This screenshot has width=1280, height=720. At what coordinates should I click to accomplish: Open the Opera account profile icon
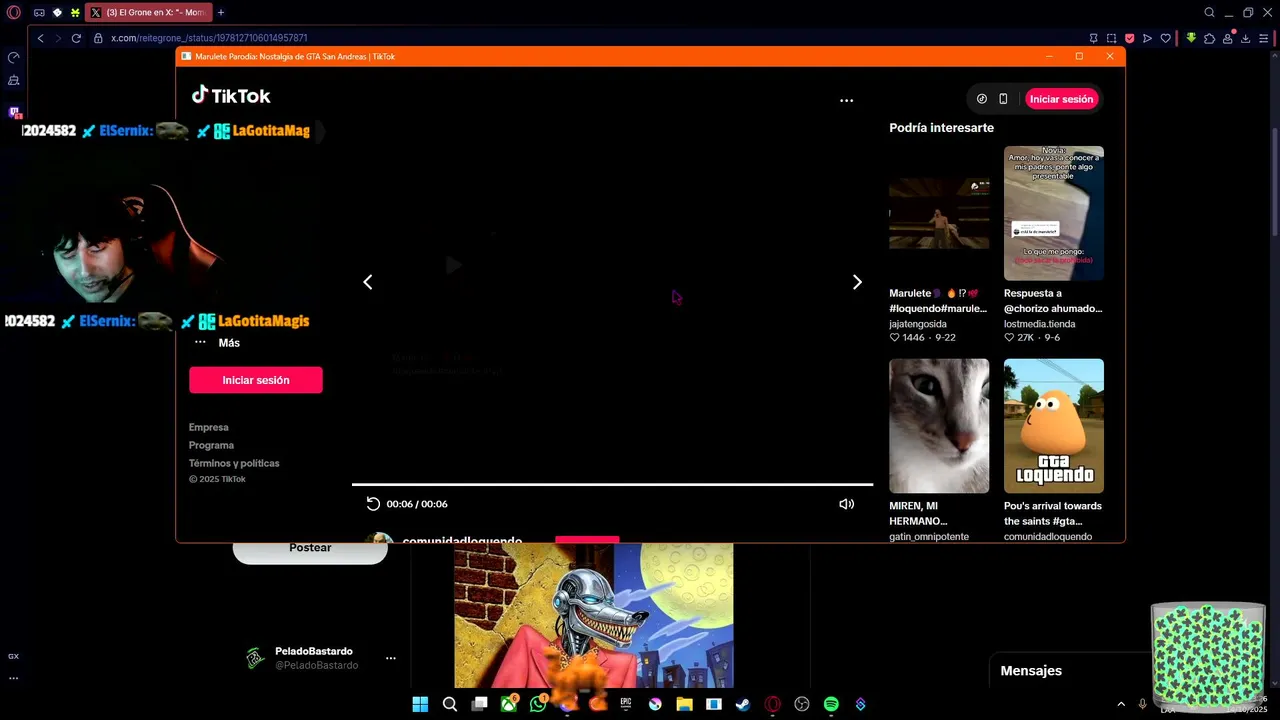pyautogui.click(x=1228, y=38)
